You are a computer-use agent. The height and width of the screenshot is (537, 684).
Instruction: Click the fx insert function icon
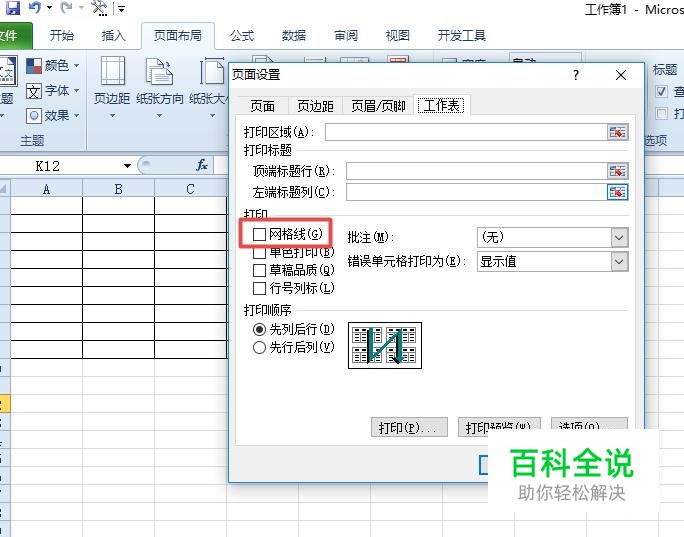pos(202,165)
